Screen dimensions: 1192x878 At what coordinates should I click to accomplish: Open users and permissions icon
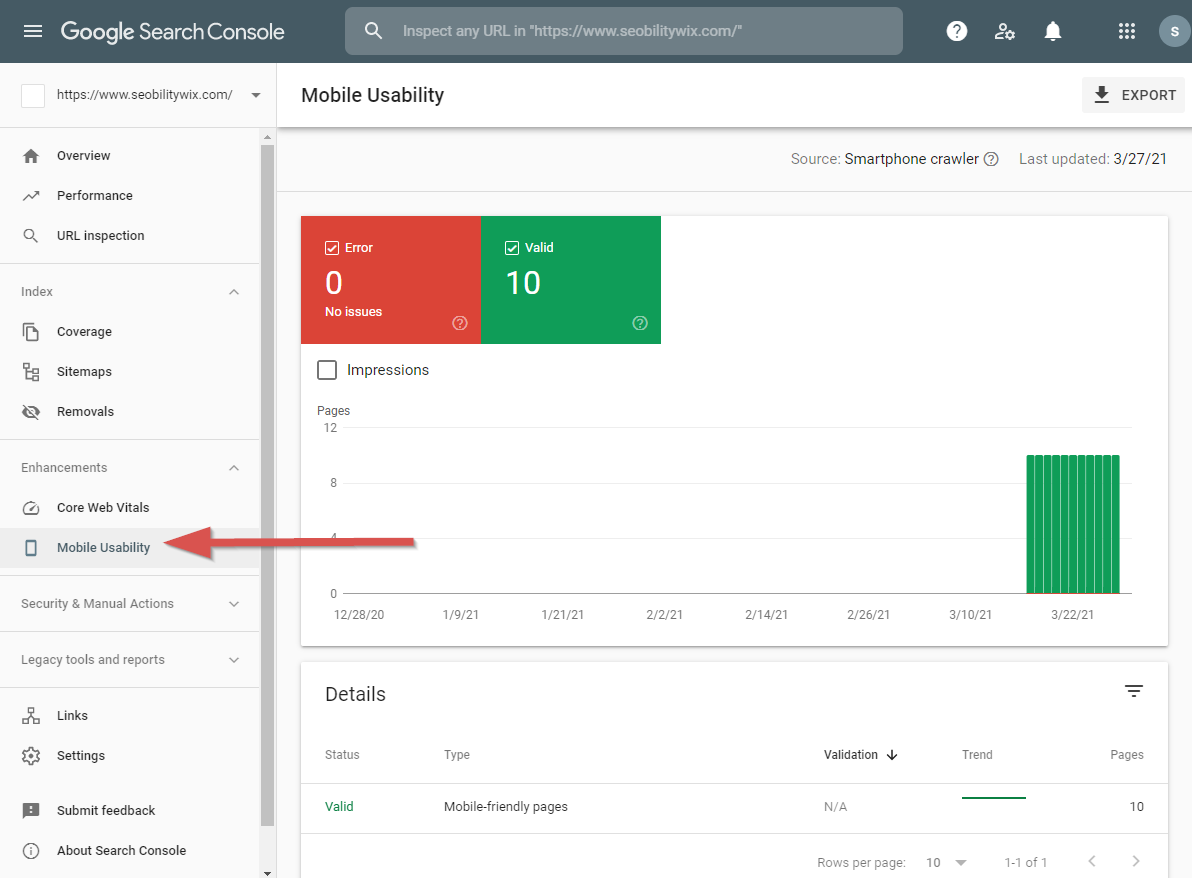pyautogui.click(x=1004, y=31)
